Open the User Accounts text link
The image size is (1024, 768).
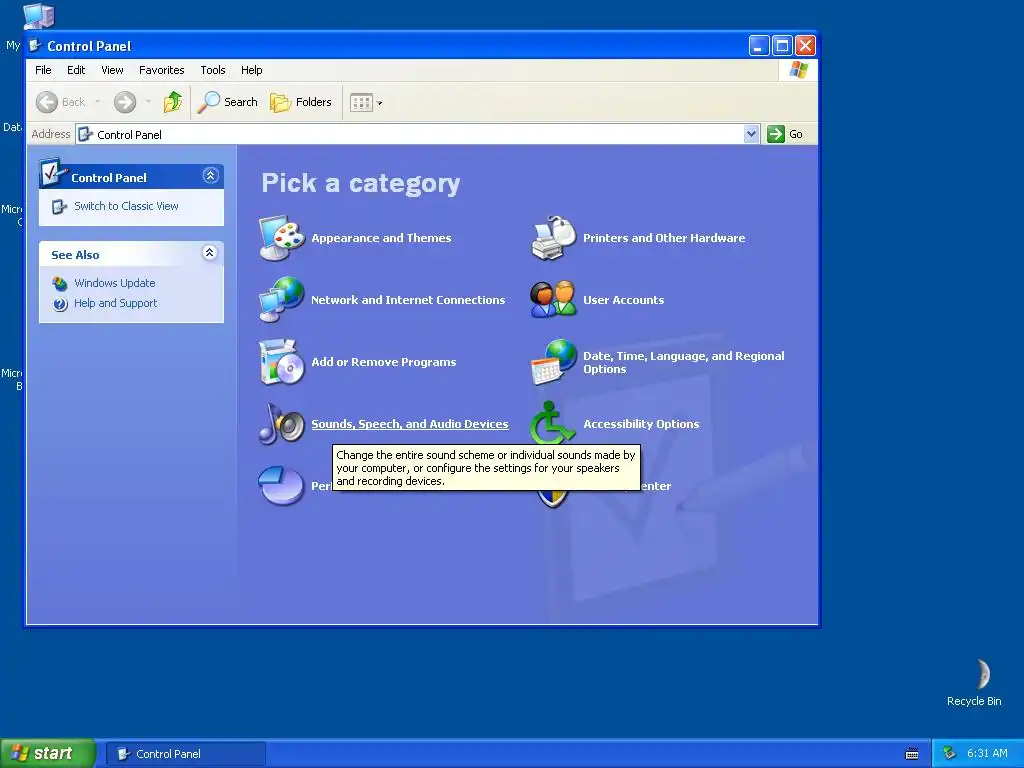(624, 300)
